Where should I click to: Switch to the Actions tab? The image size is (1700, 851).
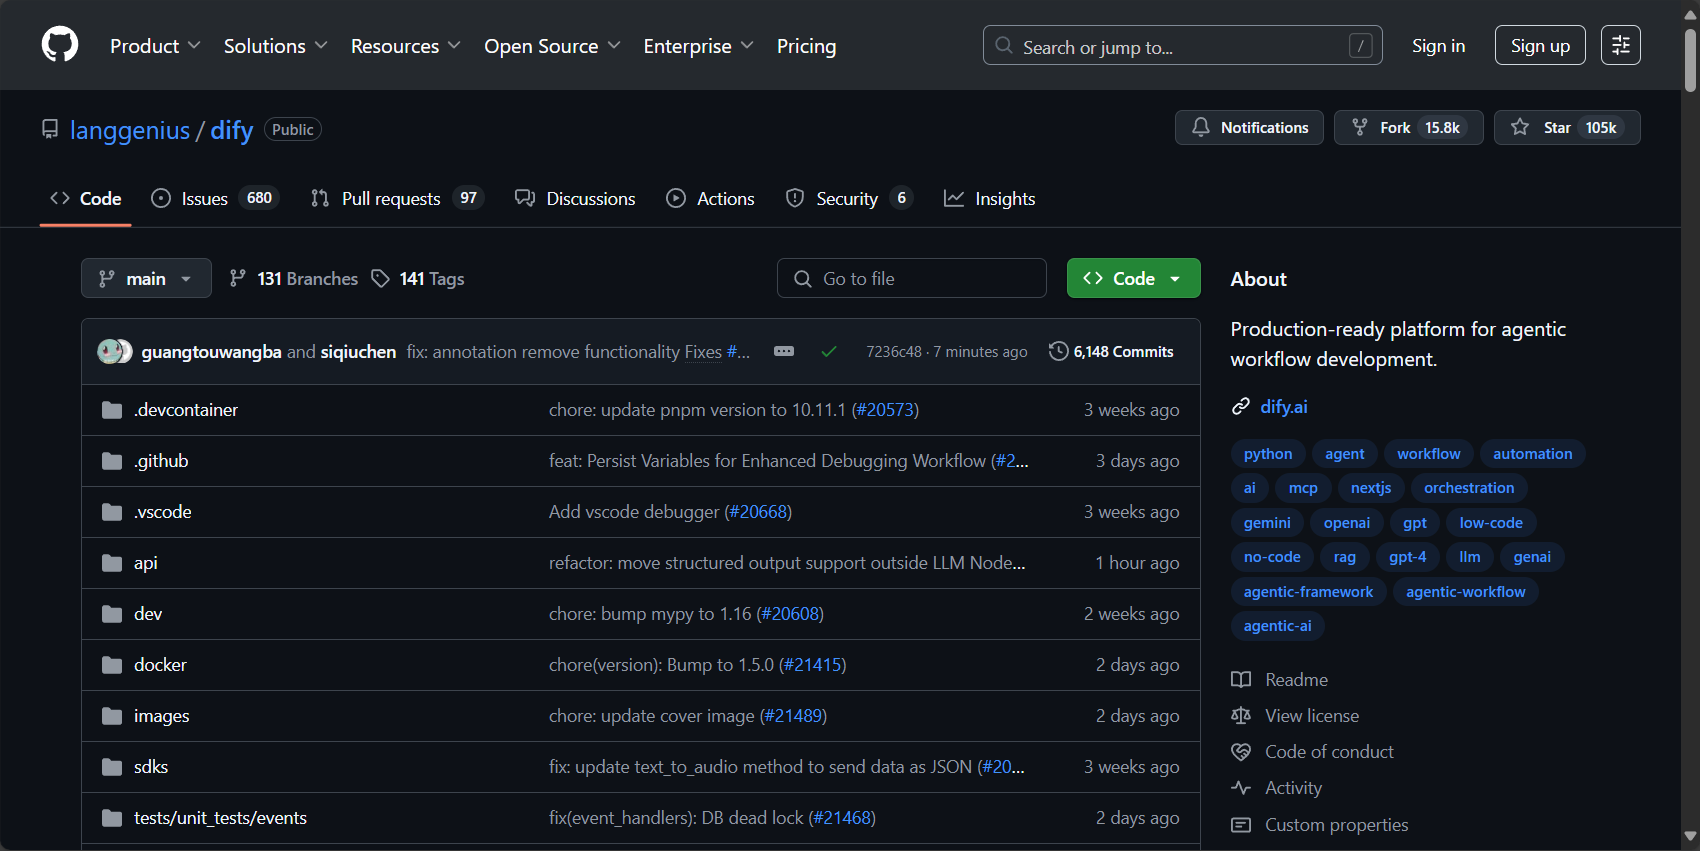[x=710, y=198]
